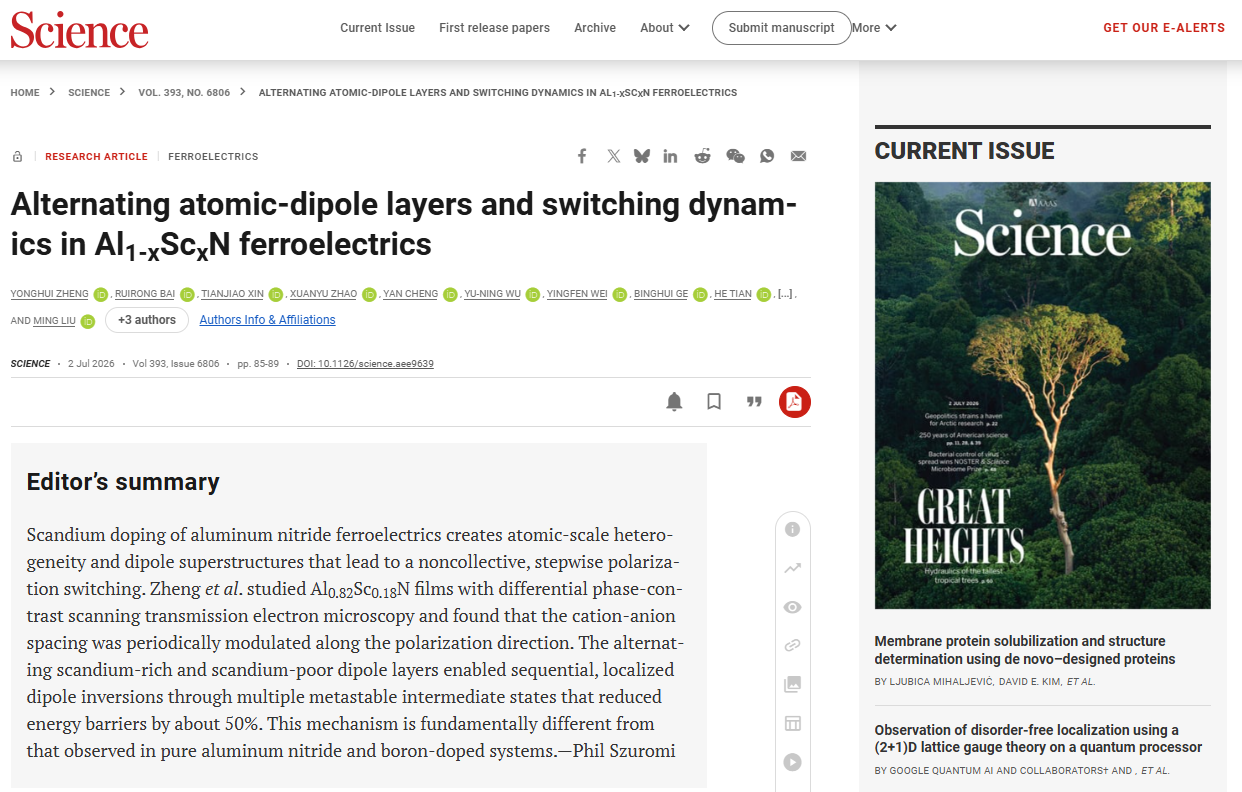Share article on Facebook
The height and width of the screenshot is (792, 1242).
pos(582,156)
